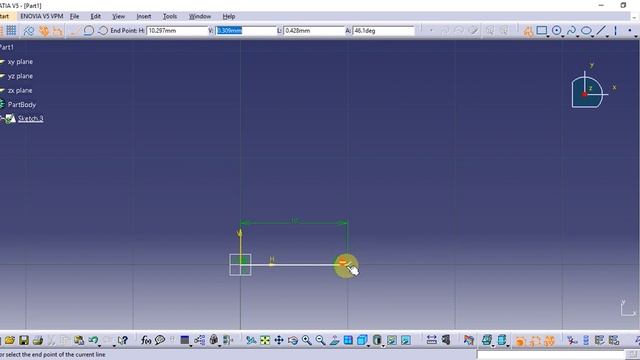640x360 pixels.
Task: Open the Ellipse tool dropdown arrow
Action: (593, 36)
